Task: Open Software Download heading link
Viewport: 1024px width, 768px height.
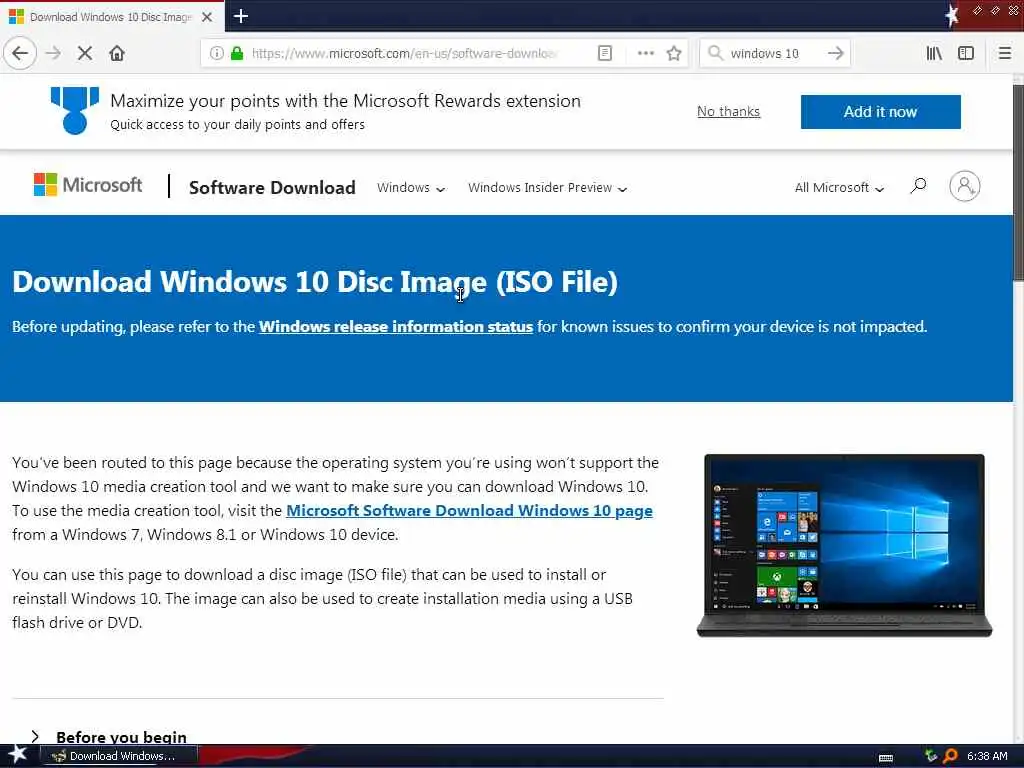Action: (272, 187)
